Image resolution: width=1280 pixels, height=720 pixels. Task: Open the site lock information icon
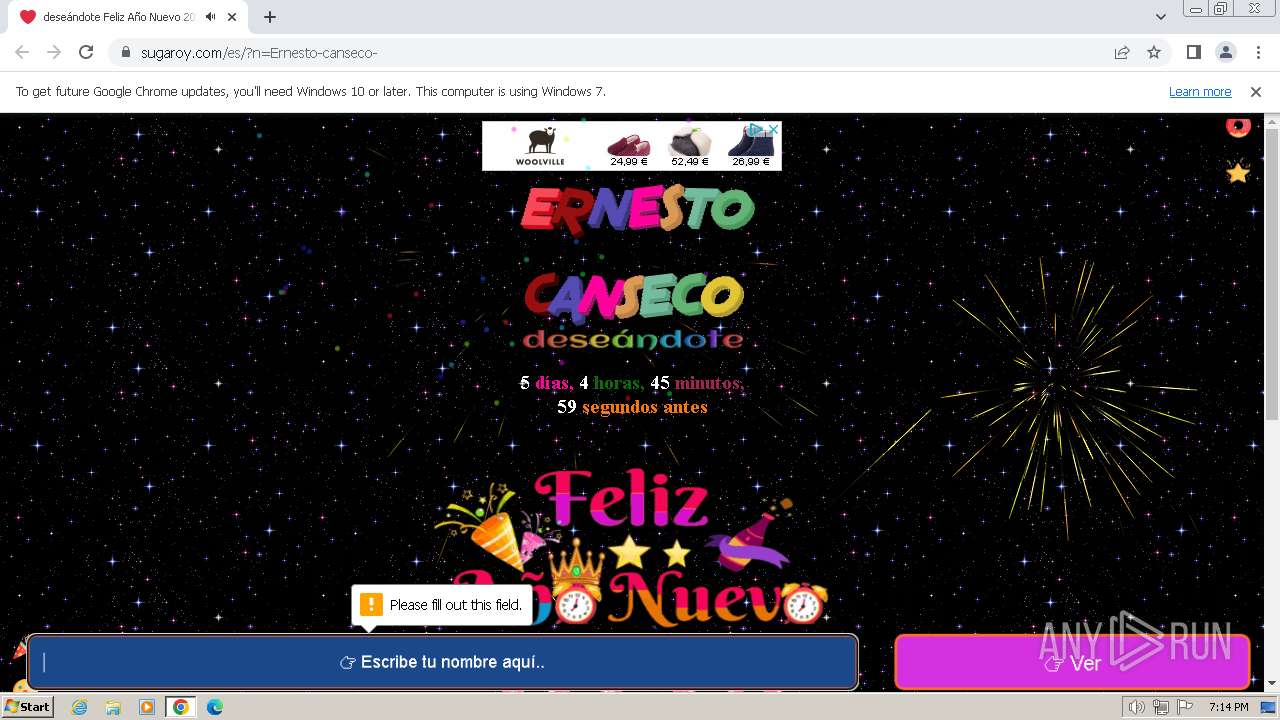(125, 52)
